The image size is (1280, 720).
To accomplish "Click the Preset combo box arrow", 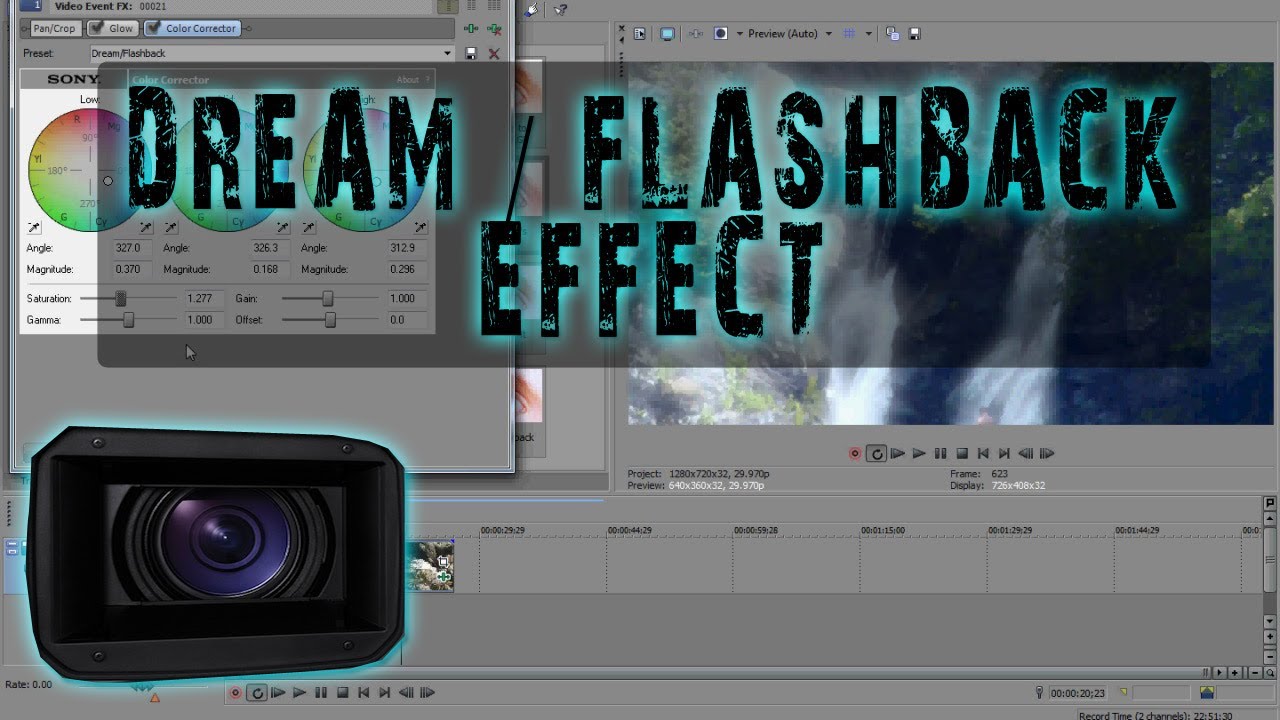I will 448,53.
